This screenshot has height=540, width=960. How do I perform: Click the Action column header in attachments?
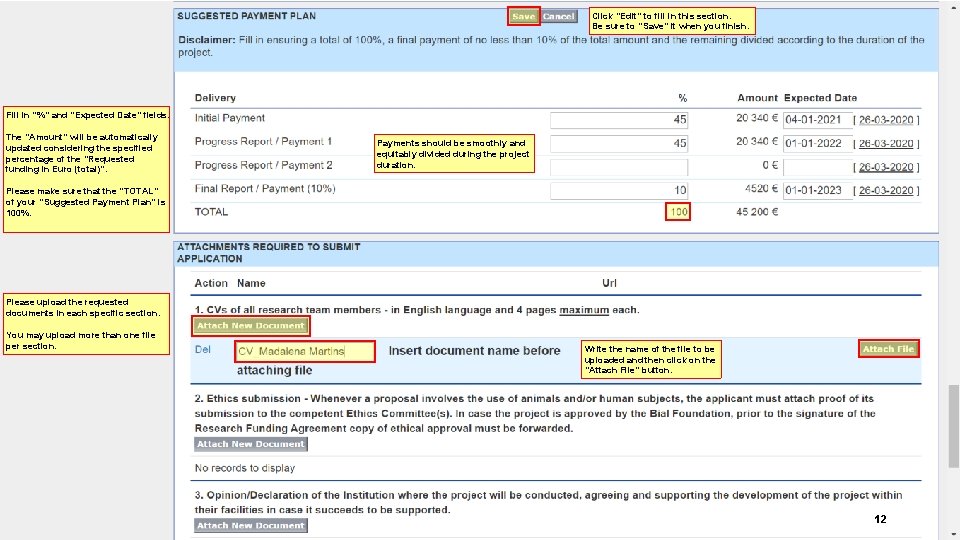click(211, 283)
